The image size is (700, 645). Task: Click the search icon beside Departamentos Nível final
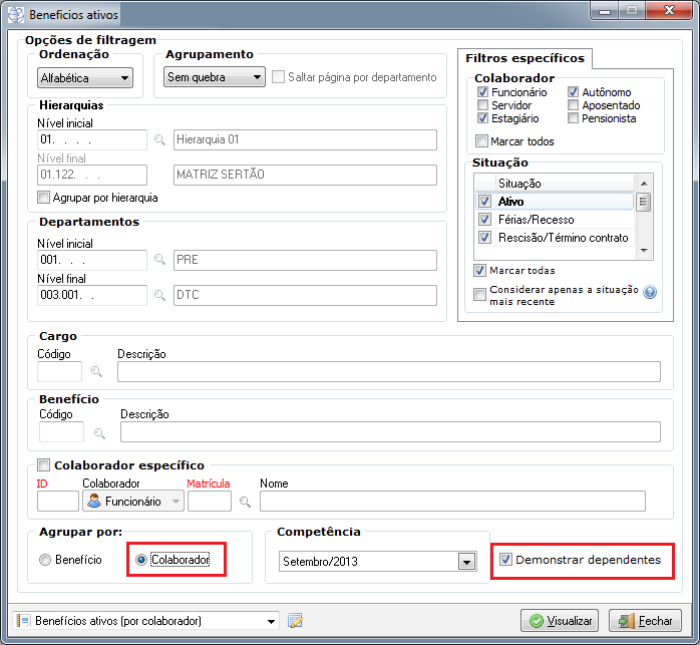click(159, 295)
